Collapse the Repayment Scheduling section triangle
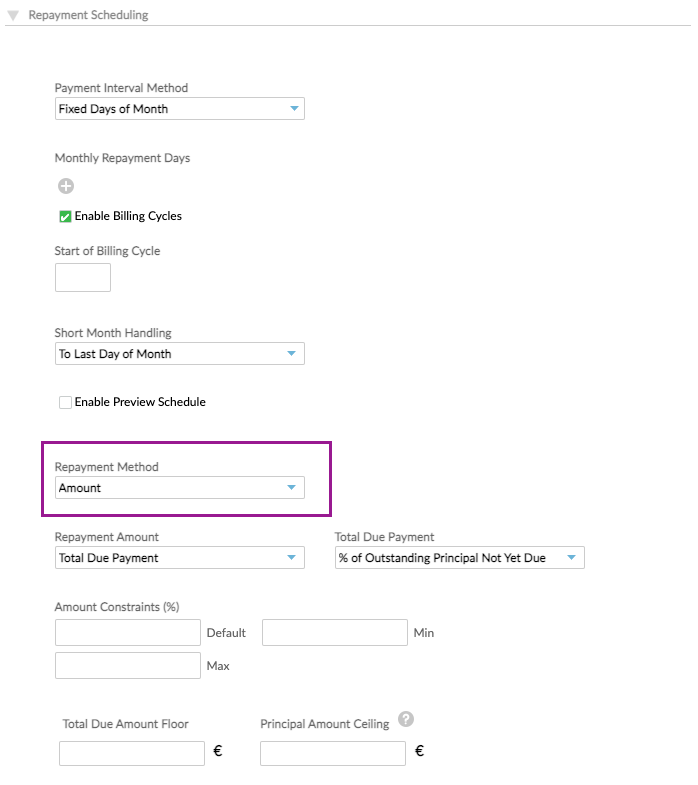698x785 pixels. (13, 16)
